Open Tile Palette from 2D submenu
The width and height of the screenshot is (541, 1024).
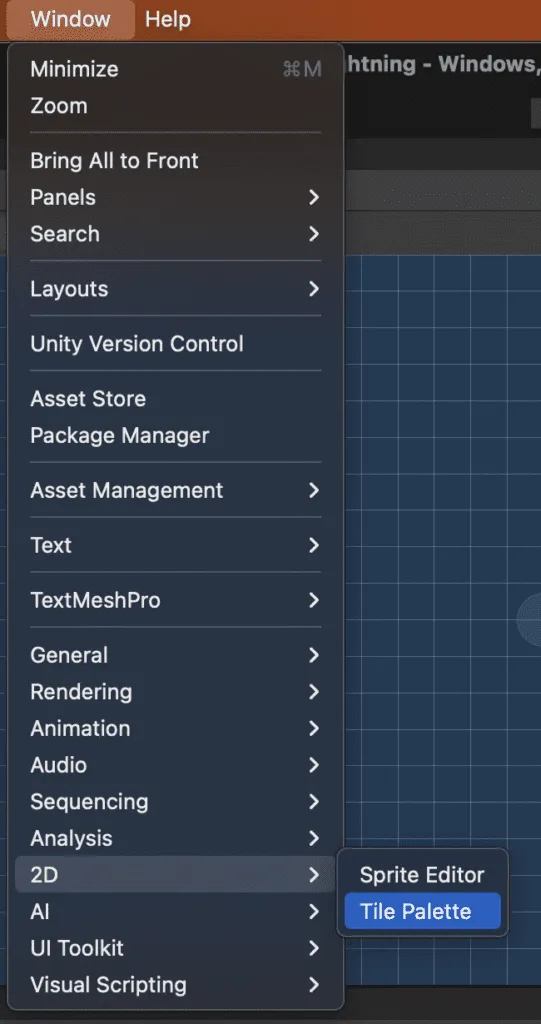(x=423, y=911)
